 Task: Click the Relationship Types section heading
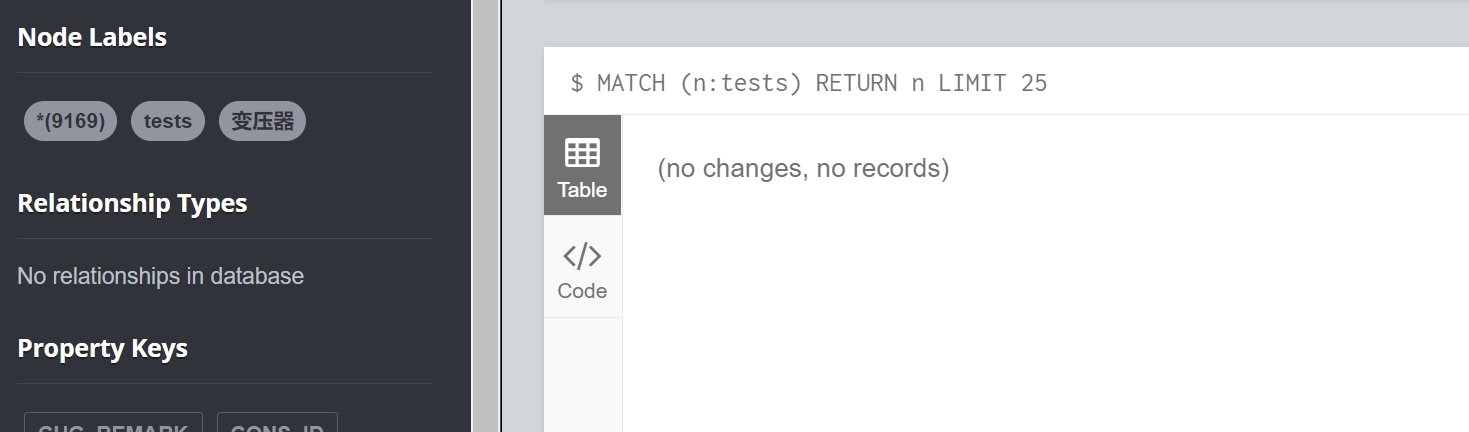click(x=132, y=203)
